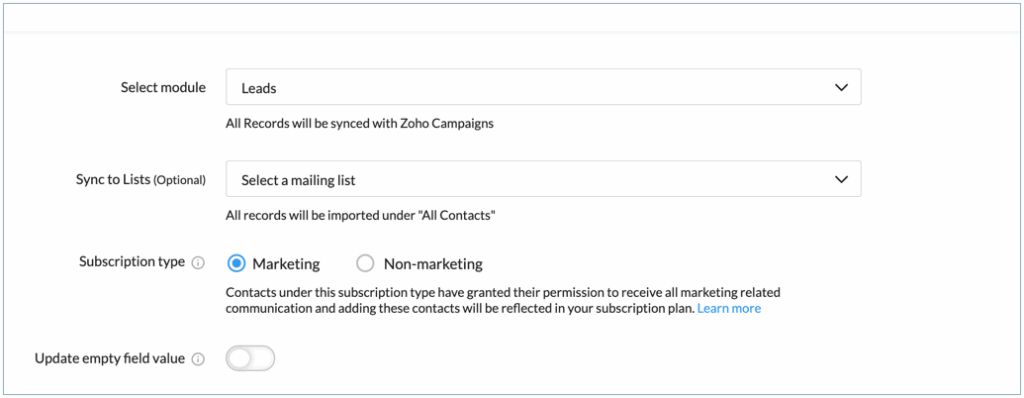The image size is (1024, 398).
Task: Open the Learn more link
Action: point(729,308)
